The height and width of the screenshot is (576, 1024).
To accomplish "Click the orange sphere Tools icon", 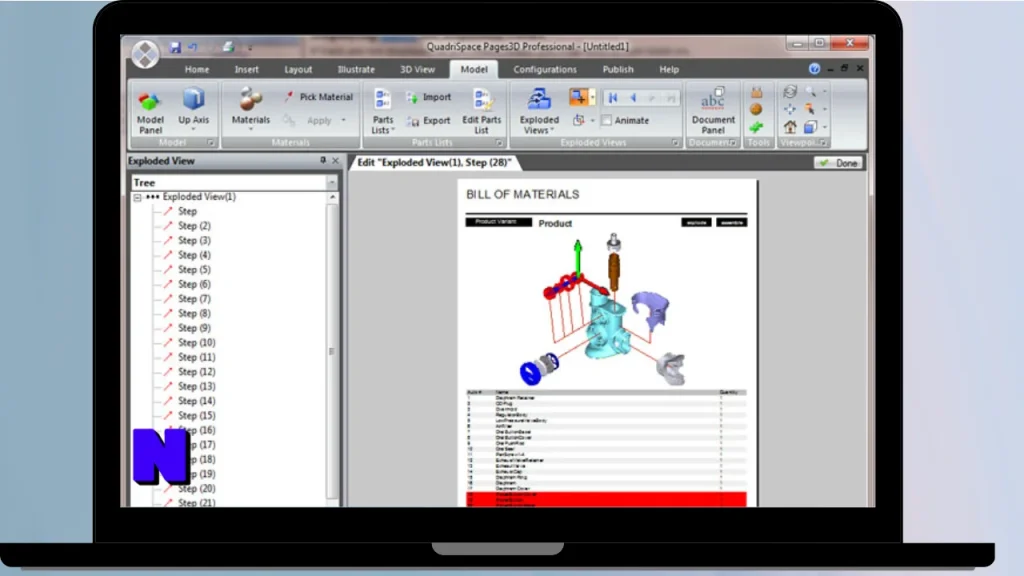I will [x=756, y=109].
